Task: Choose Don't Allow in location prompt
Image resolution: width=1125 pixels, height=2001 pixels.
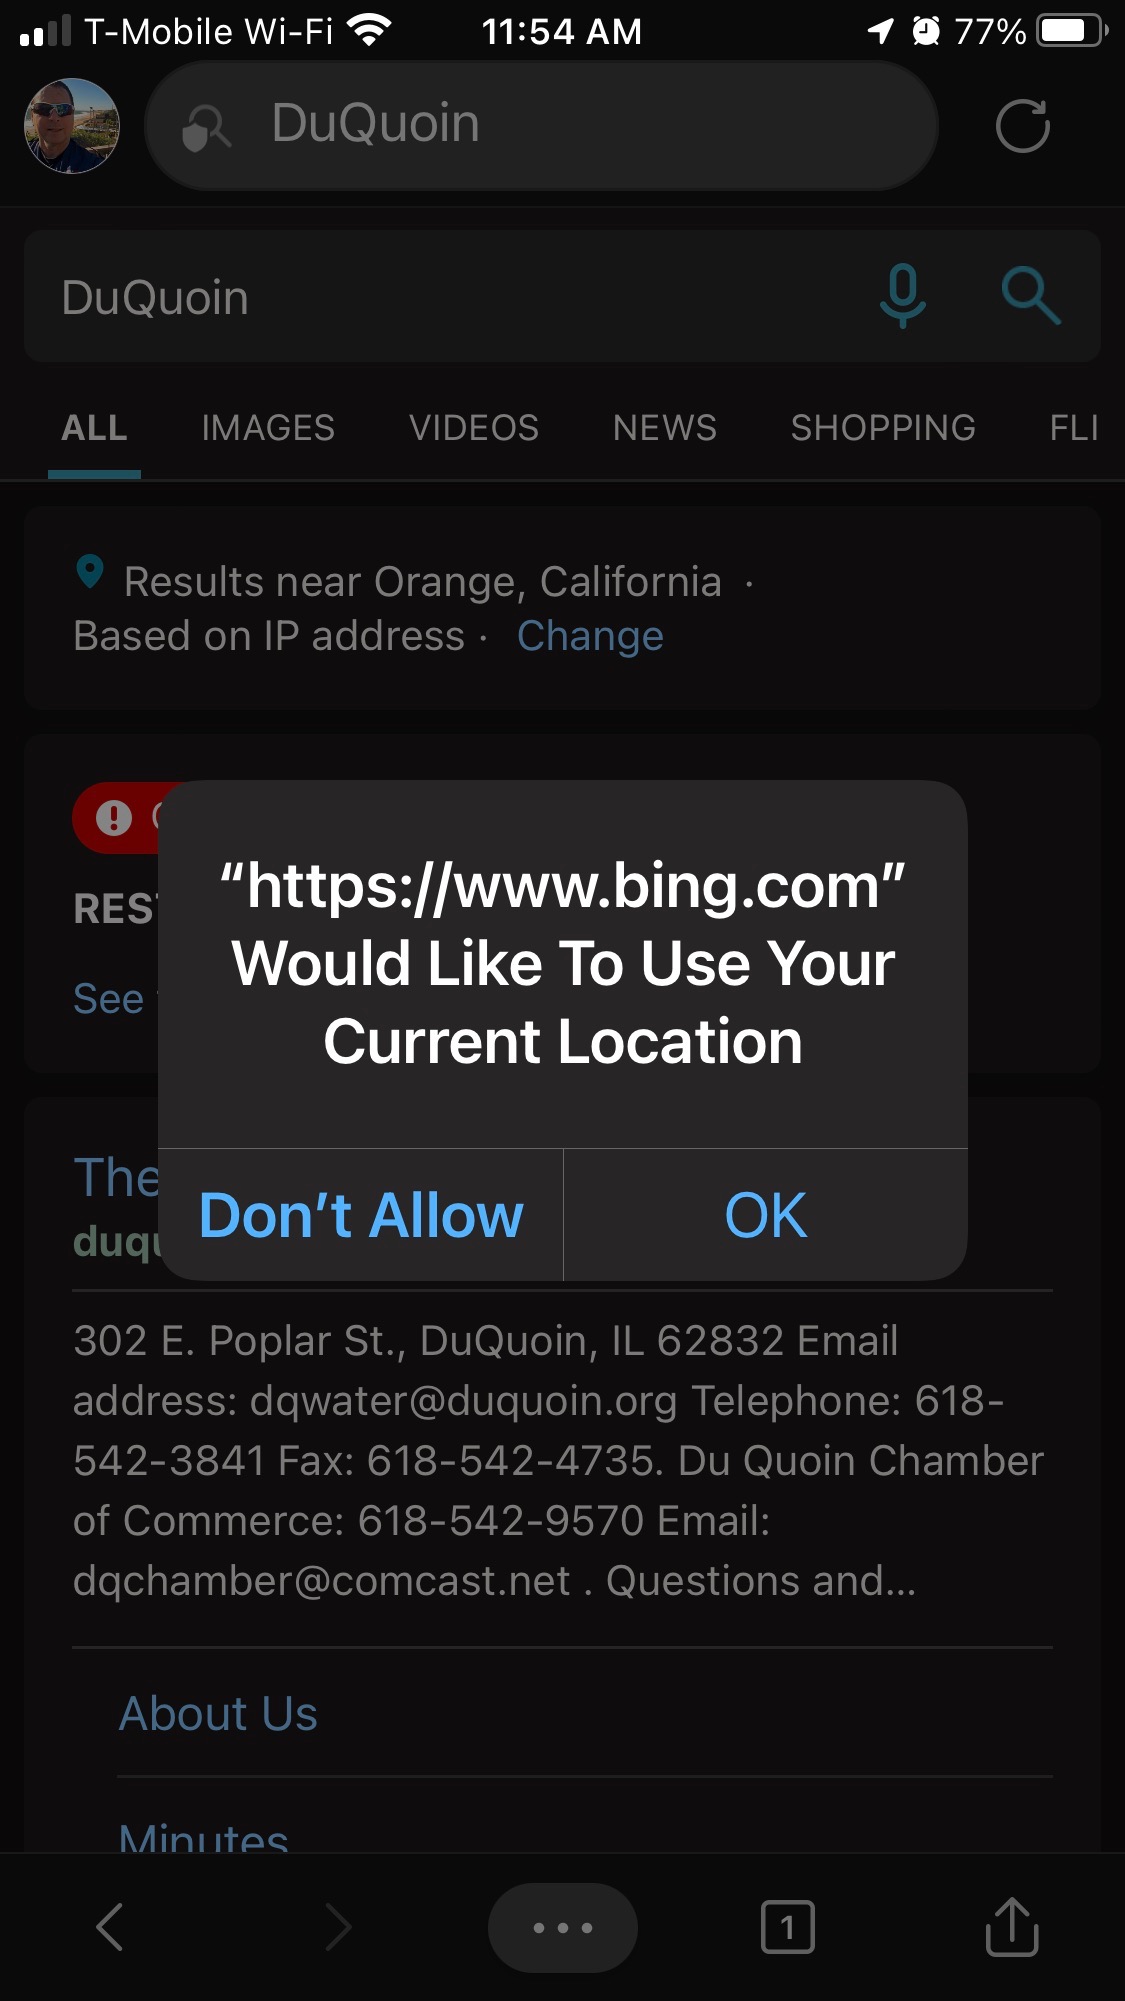Action: (x=361, y=1215)
